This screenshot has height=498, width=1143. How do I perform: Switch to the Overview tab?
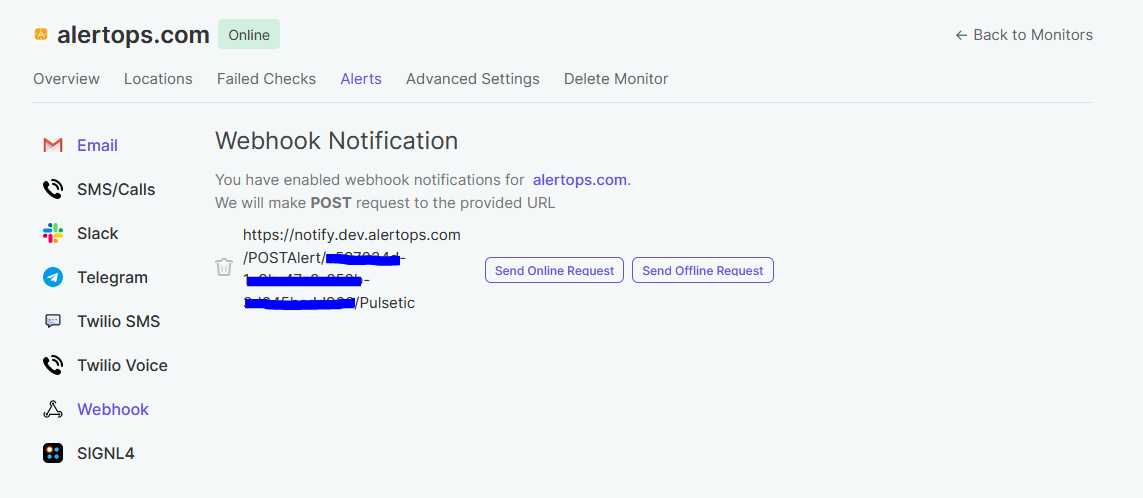pyautogui.click(x=66, y=79)
